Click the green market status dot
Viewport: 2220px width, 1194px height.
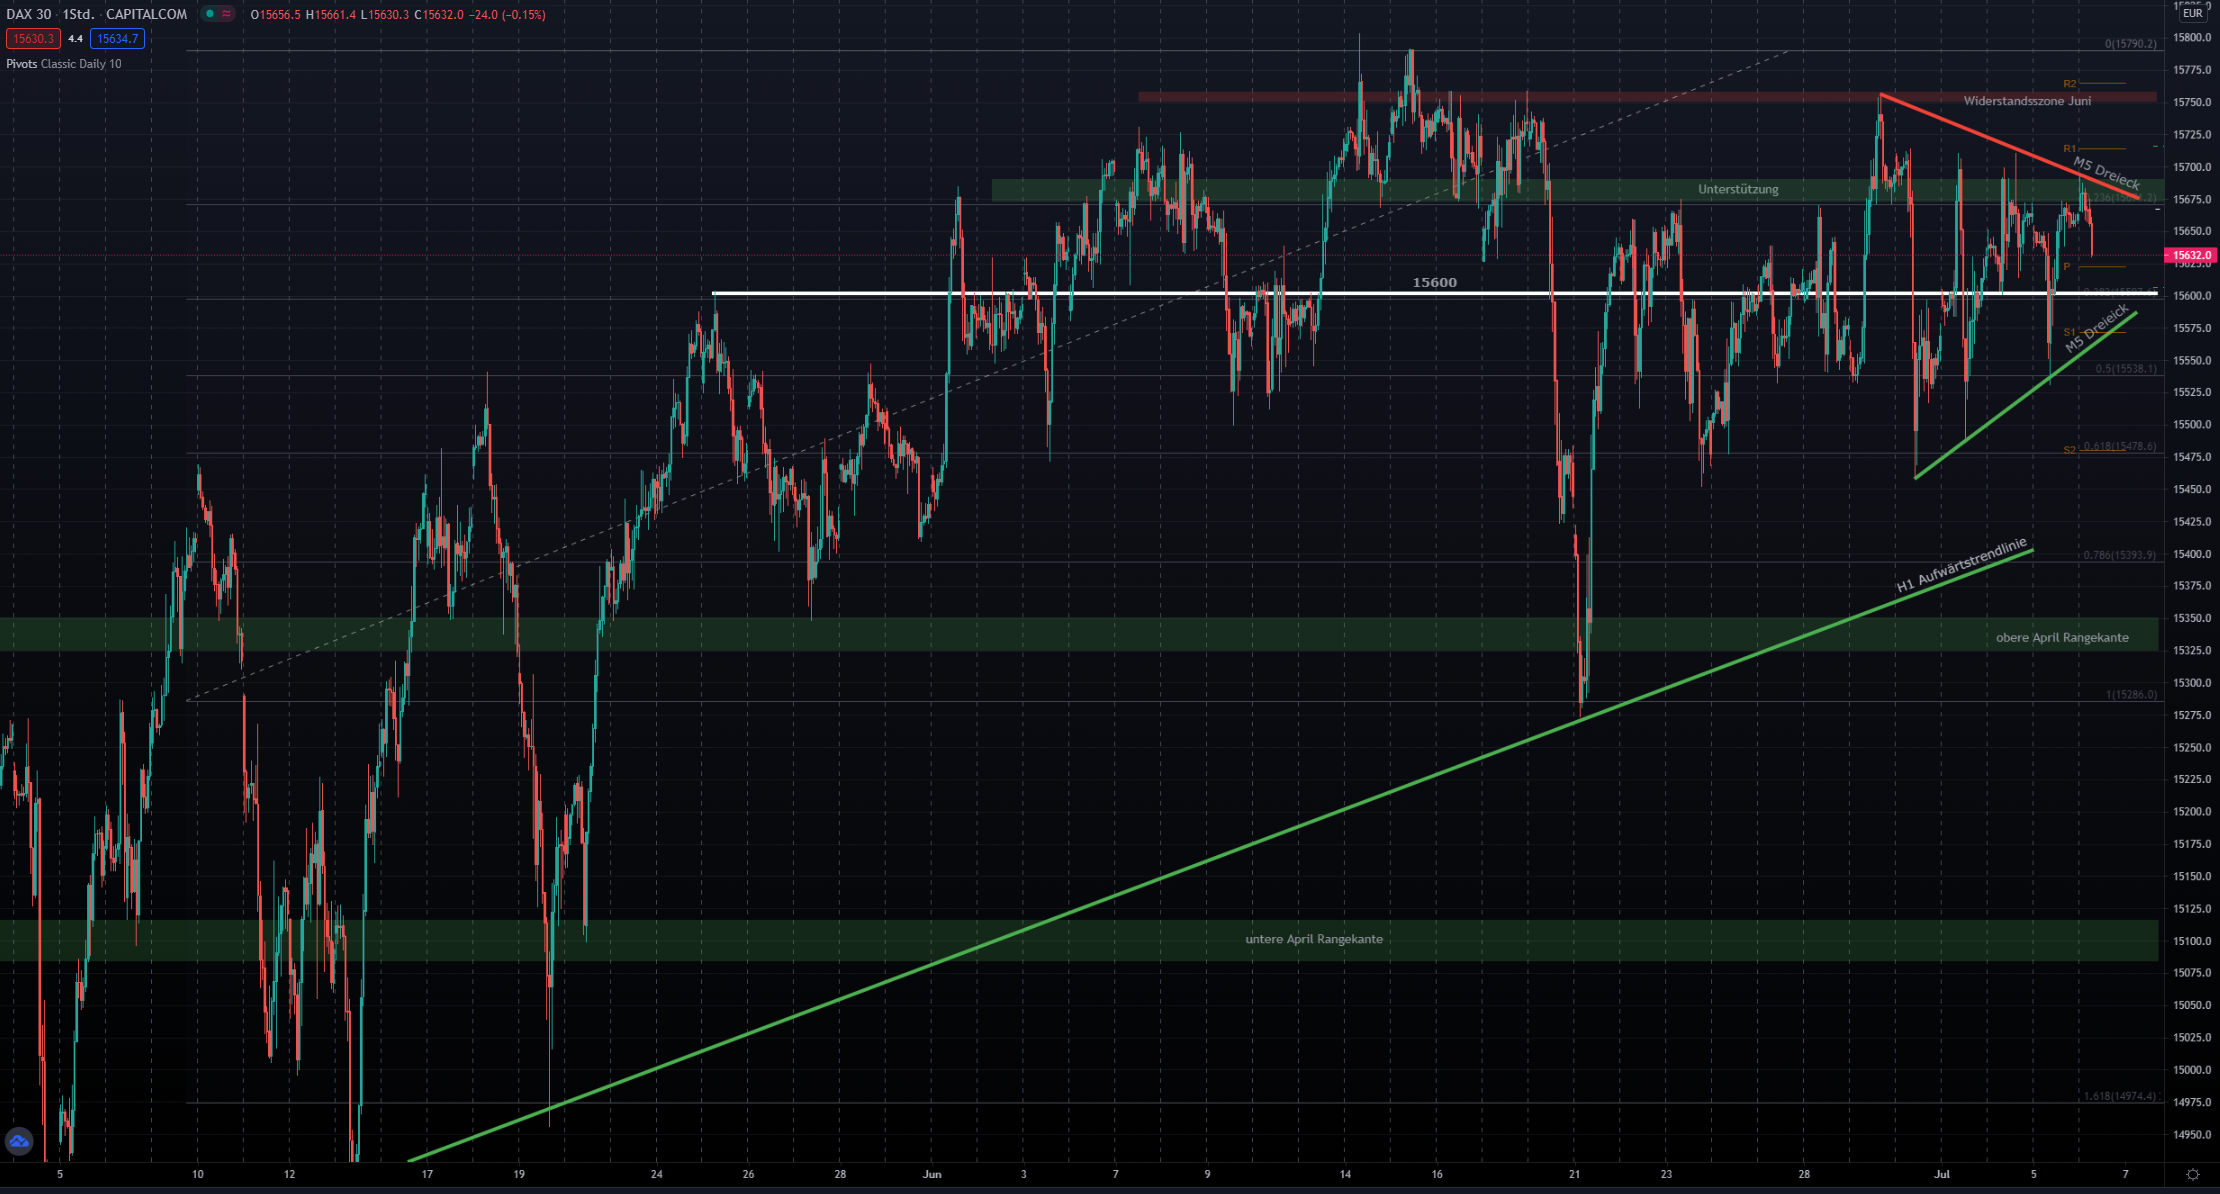pos(209,14)
